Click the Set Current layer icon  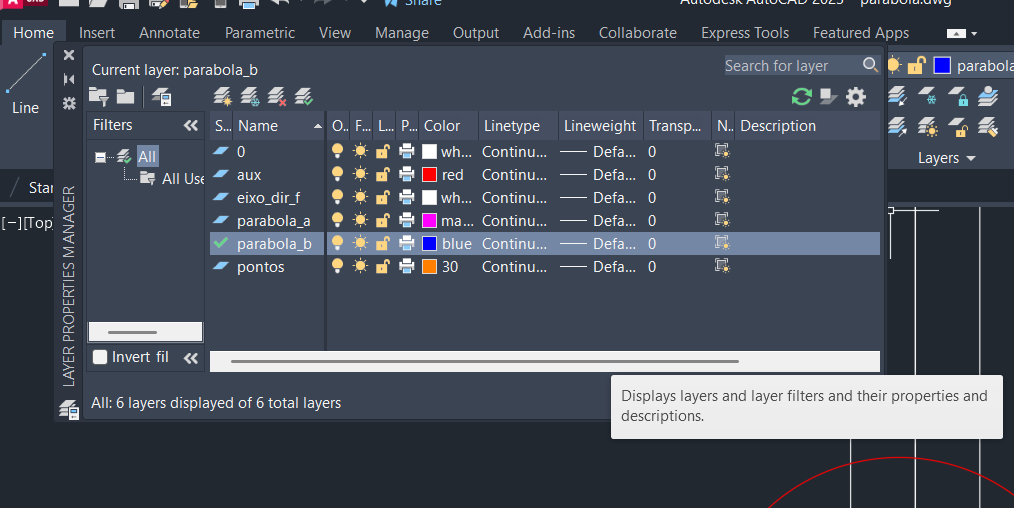(304, 97)
